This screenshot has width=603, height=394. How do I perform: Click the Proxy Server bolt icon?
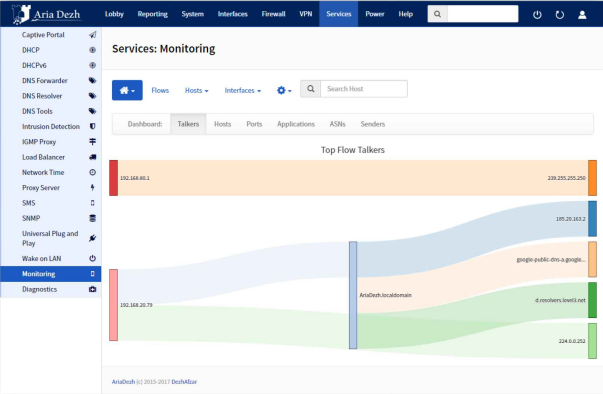click(92, 188)
